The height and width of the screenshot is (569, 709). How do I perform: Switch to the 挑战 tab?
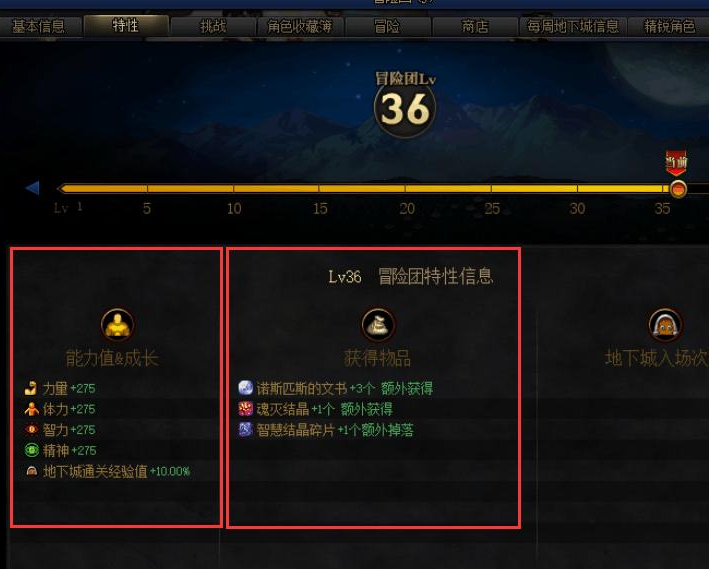[x=213, y=26]
